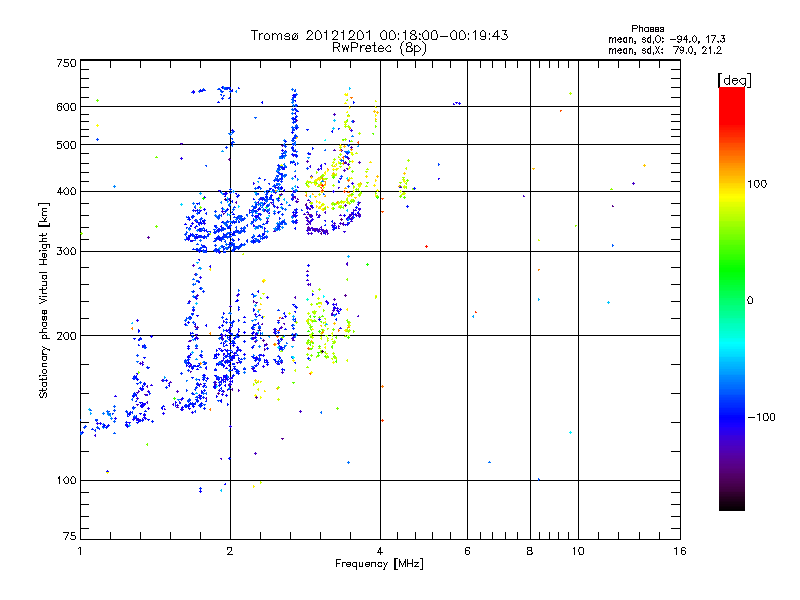This screenshot has height=600, width=800.
Task: Click the x-axis label '6'
Action: click(467, 551)
